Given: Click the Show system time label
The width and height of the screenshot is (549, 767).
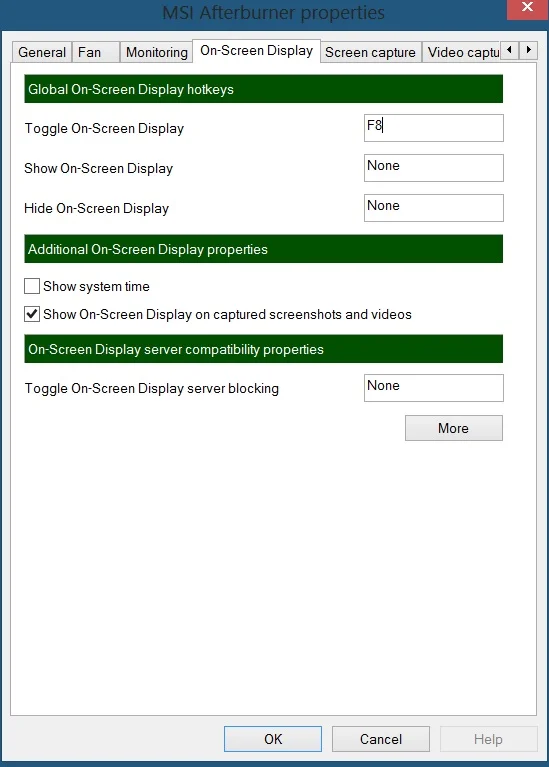Looking at the screenshot, I should pos(96,287).
